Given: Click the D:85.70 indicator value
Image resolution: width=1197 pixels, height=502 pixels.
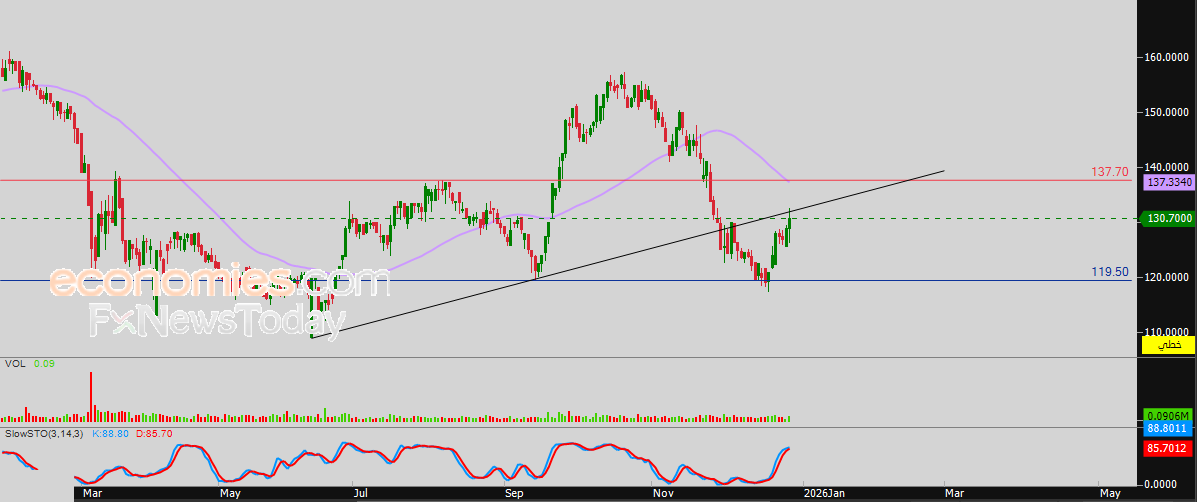Looking at the screenshot, I should tap(156, 434).
